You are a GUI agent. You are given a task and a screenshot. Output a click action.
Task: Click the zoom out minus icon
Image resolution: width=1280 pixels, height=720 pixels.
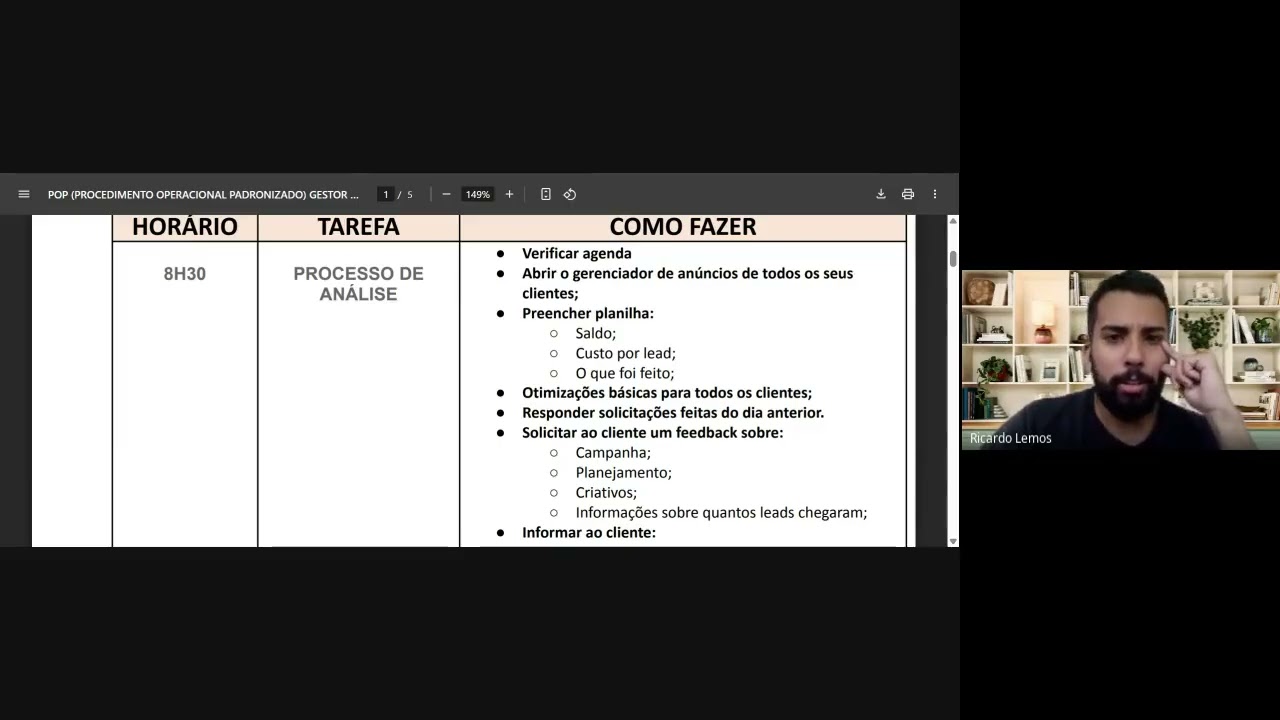pos(446,194)
